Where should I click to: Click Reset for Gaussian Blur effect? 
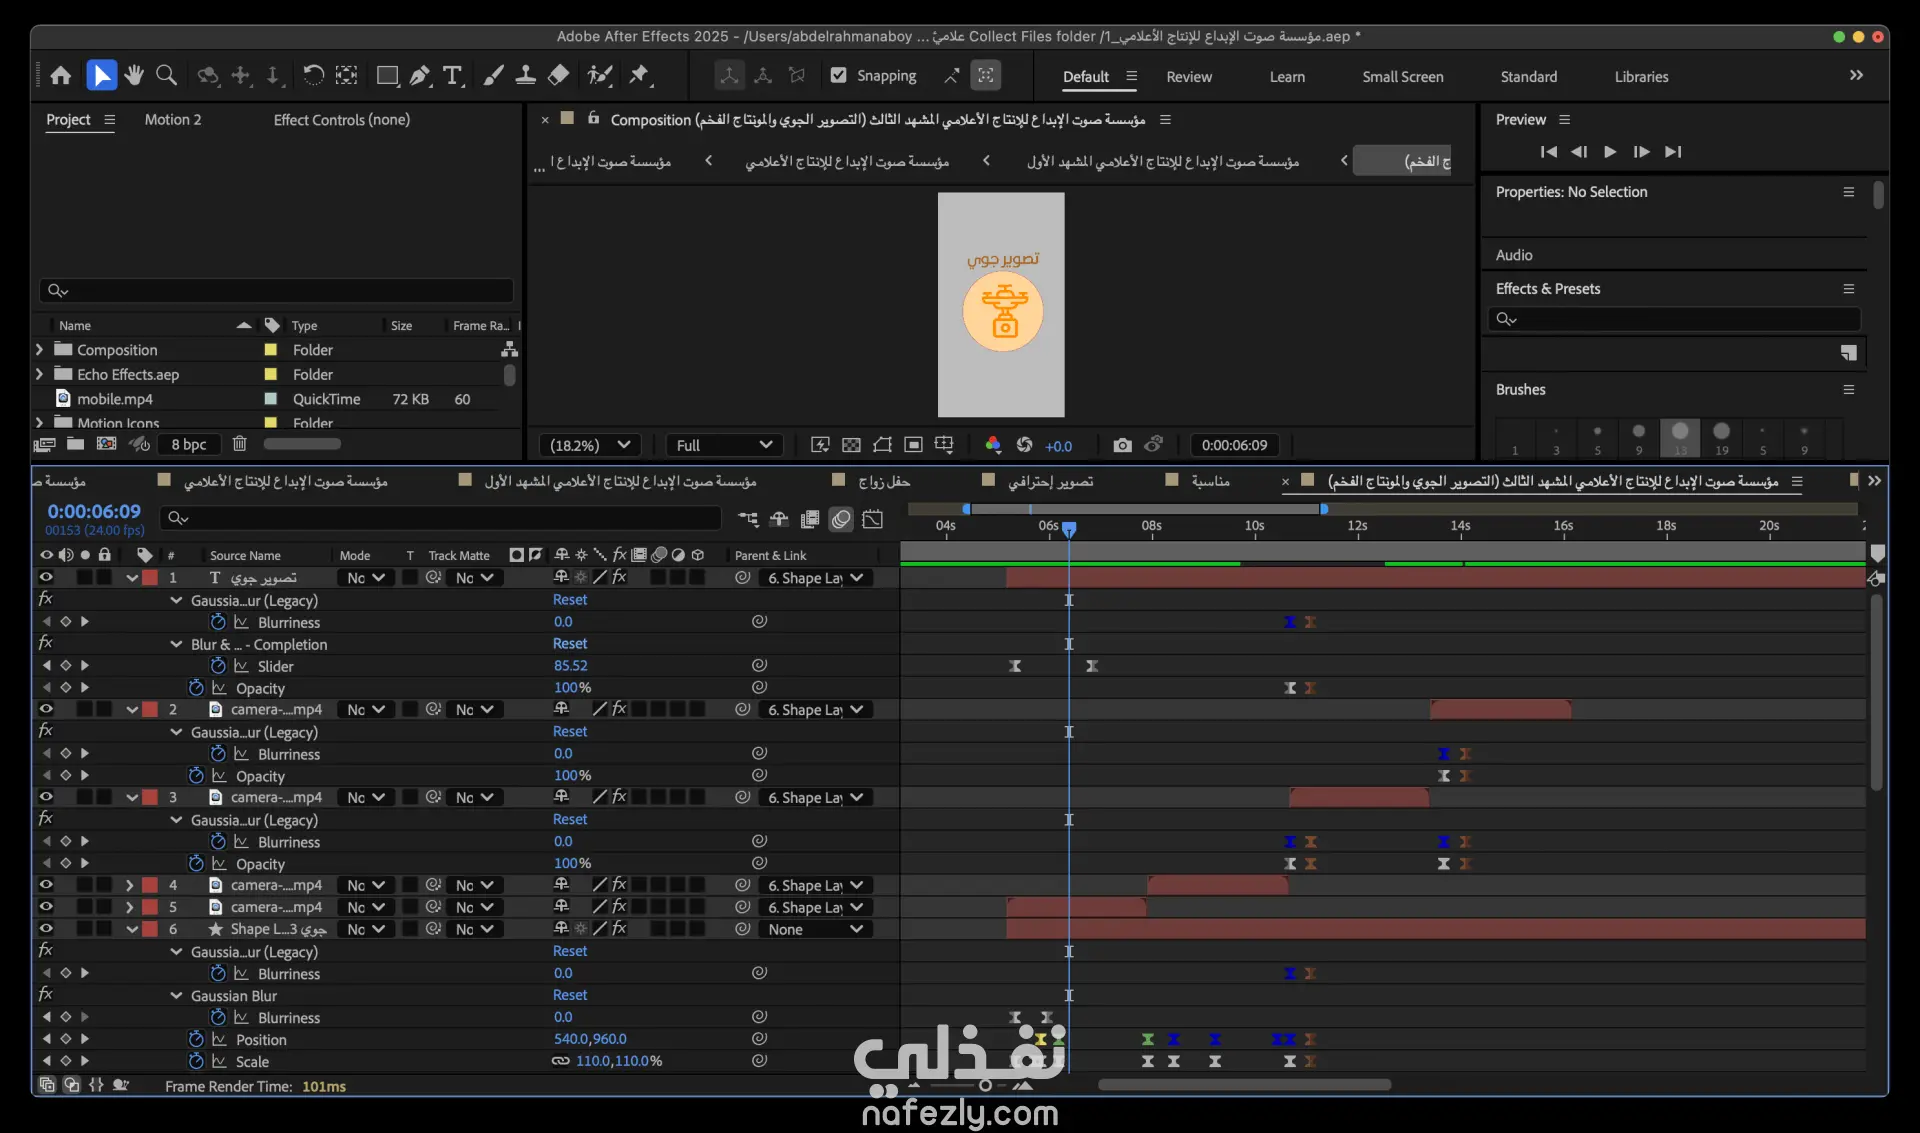pyautogui.click(x=570, y=995)
